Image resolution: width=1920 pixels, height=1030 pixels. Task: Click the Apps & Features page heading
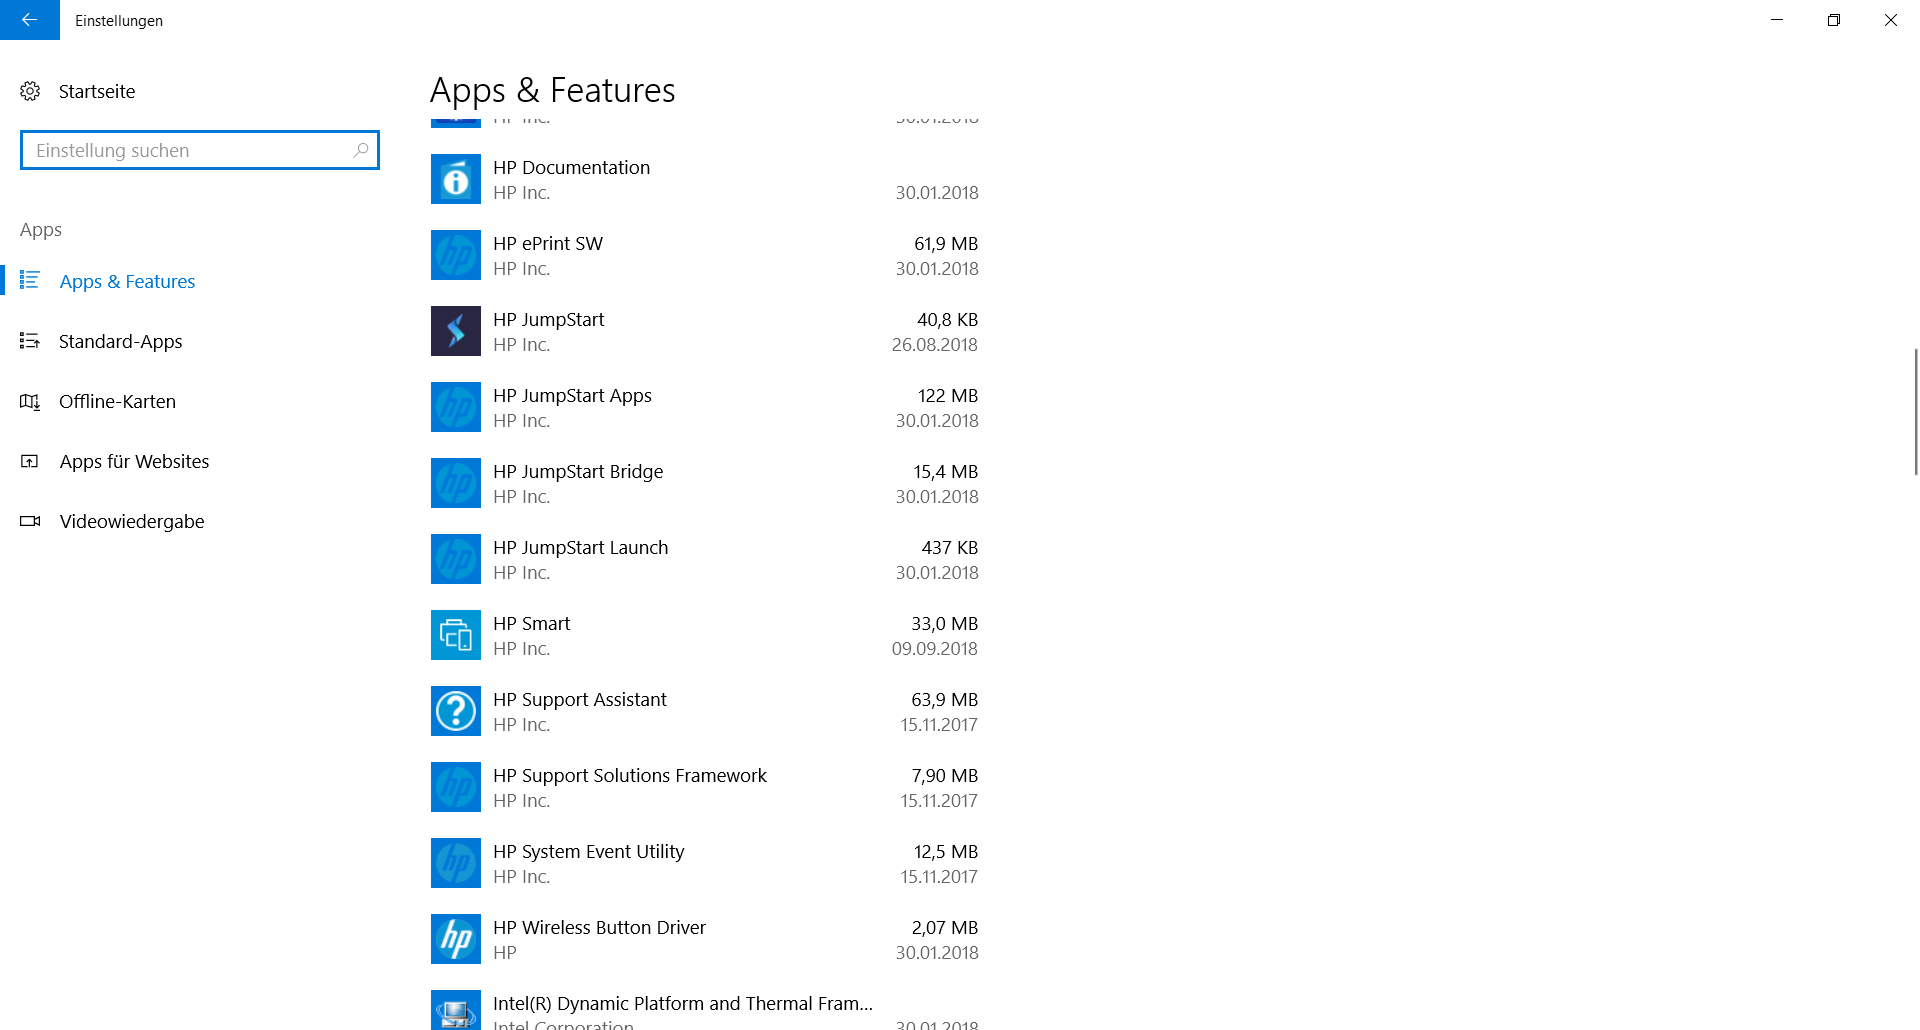(553, 90)
